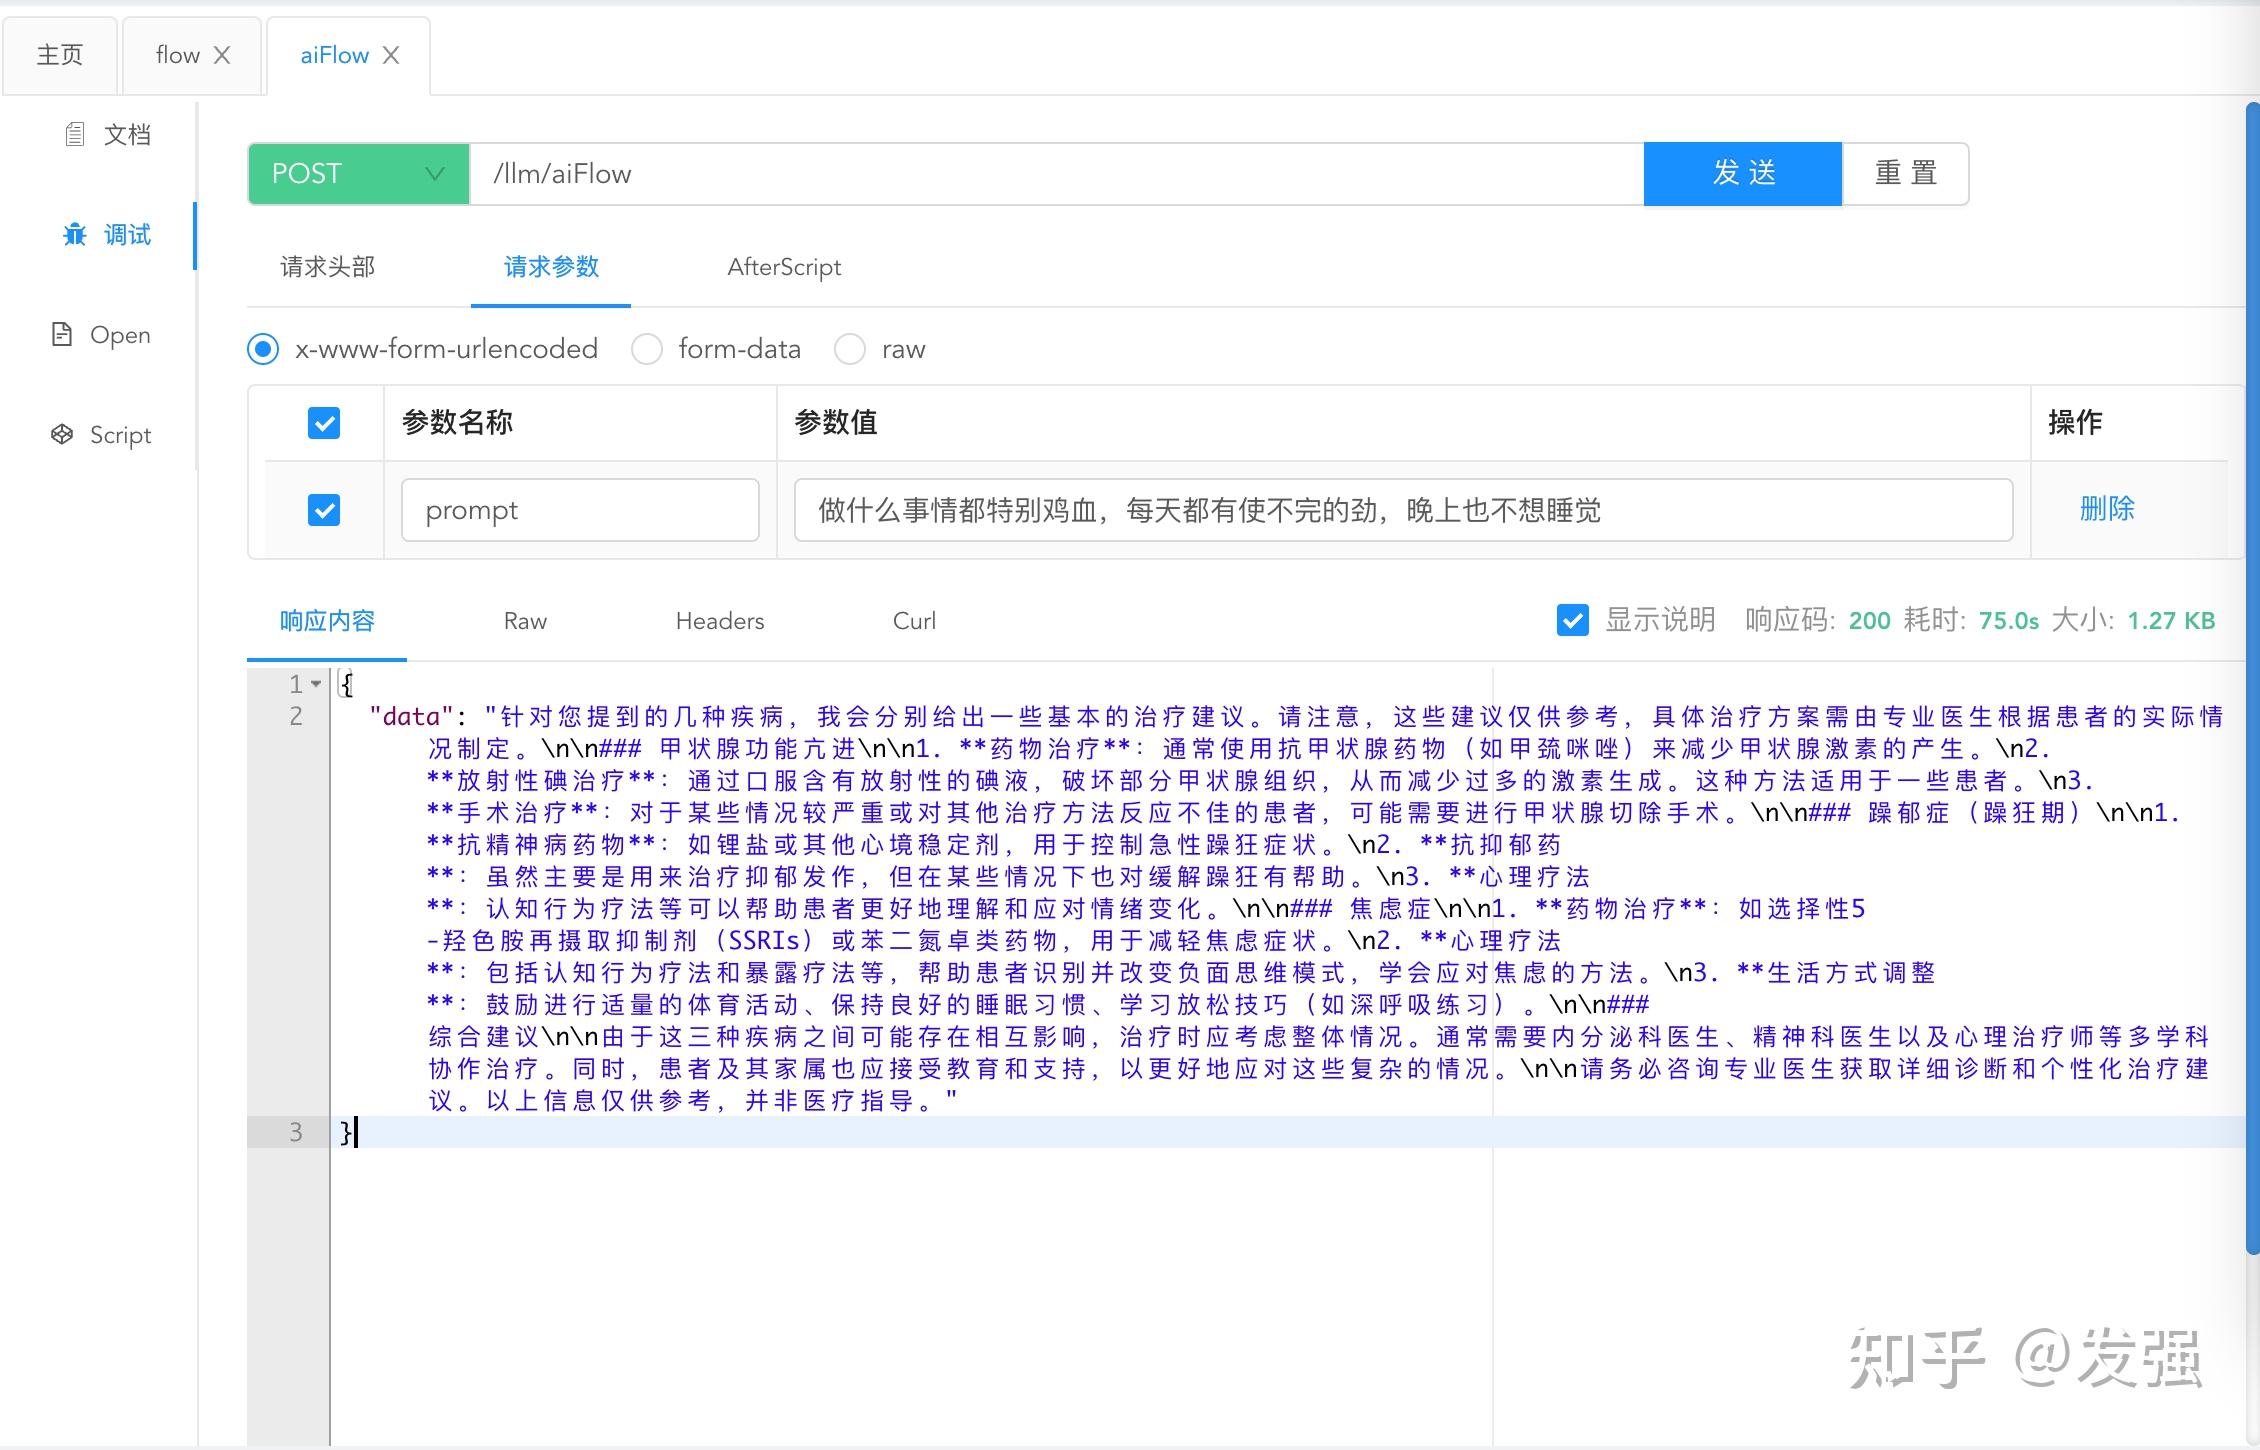The width and height of the screenshot is (2260, 1450).
Task: Click the 重置 reset button
Action: (1906, 174)
